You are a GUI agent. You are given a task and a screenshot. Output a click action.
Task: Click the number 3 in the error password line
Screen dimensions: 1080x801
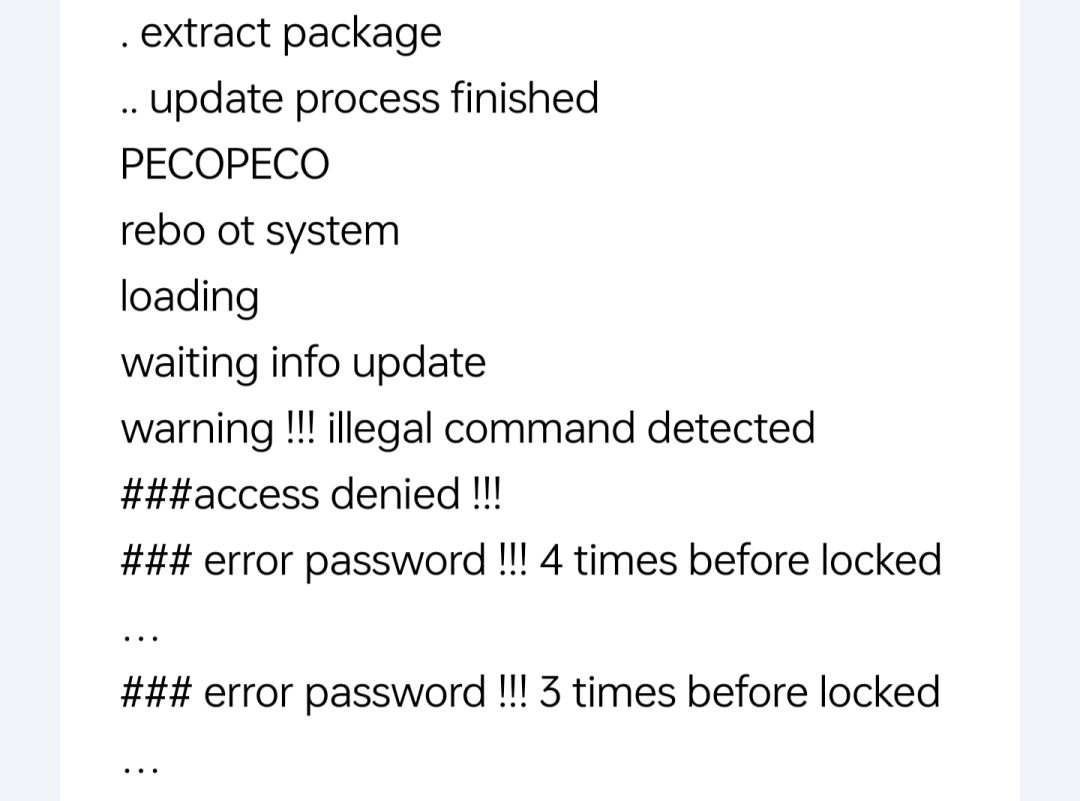550,692
